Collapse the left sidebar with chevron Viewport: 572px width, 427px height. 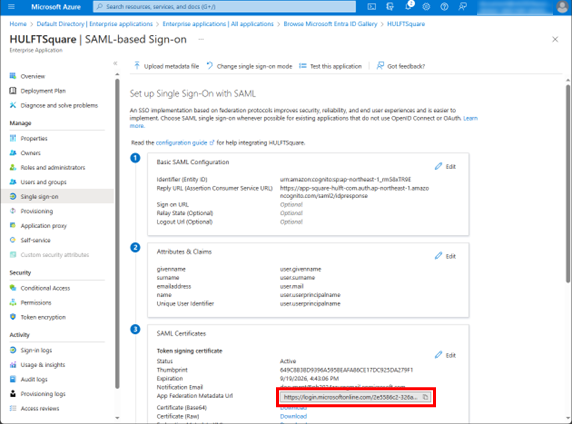[x=115, y=63]
